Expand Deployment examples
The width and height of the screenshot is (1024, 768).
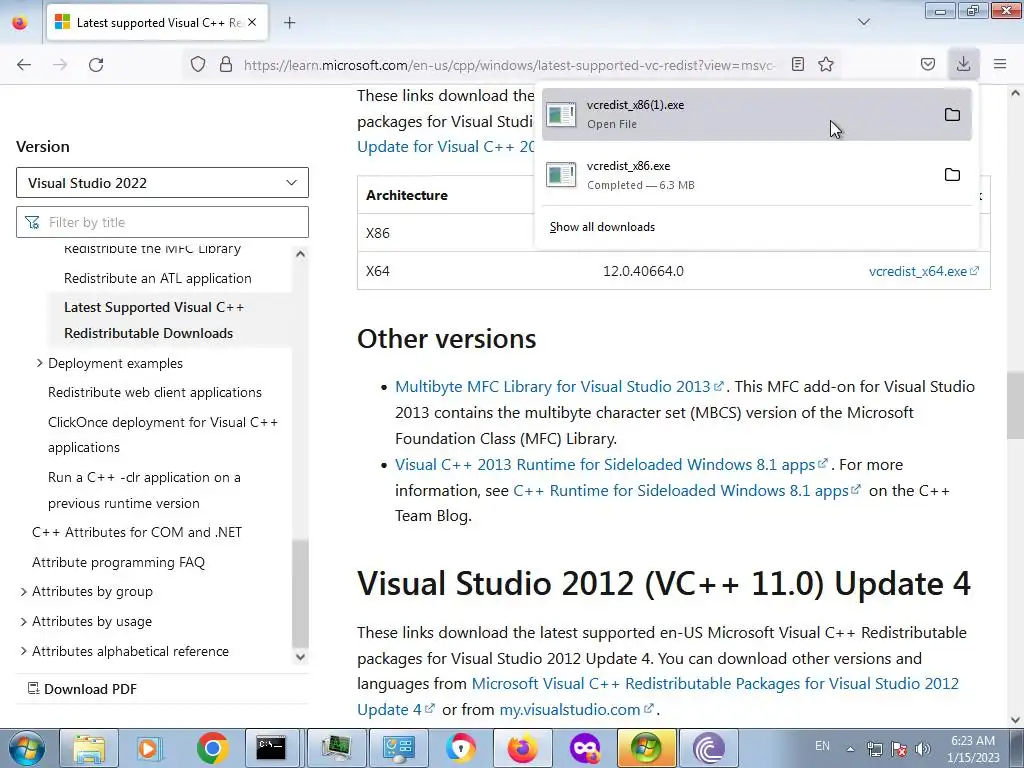tap(40, 363)
